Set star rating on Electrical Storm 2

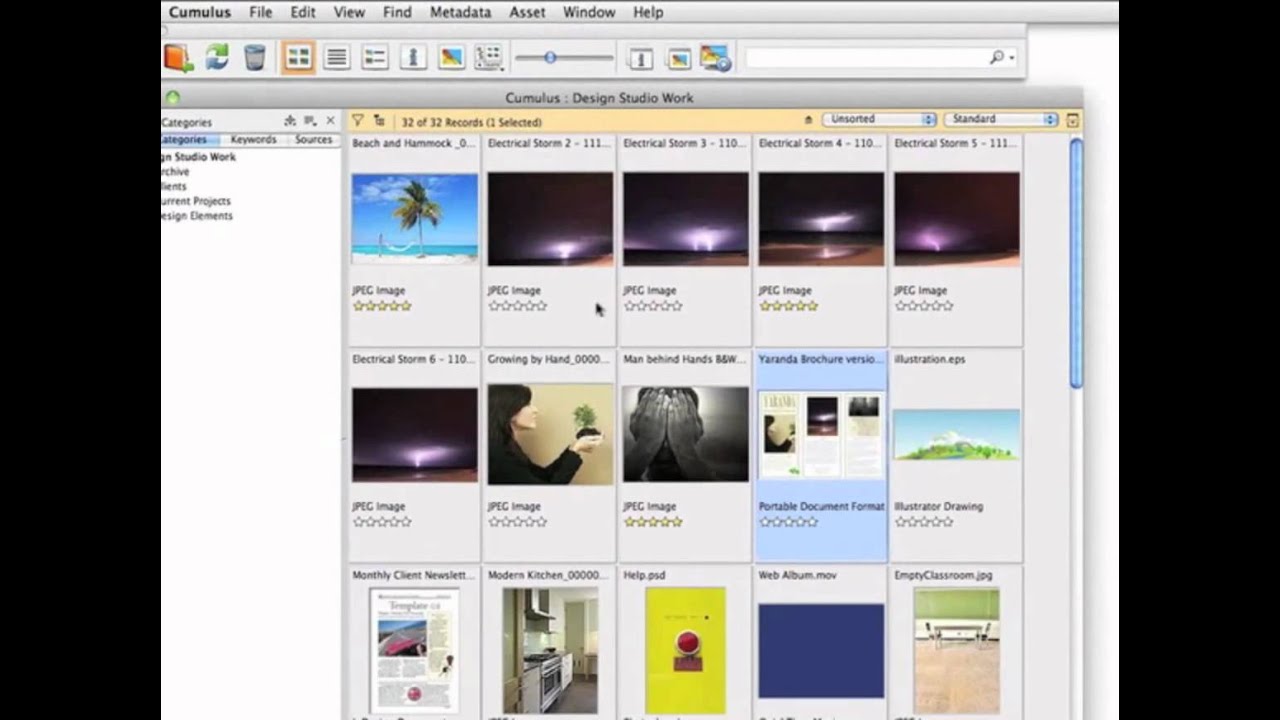coord(517,306)
